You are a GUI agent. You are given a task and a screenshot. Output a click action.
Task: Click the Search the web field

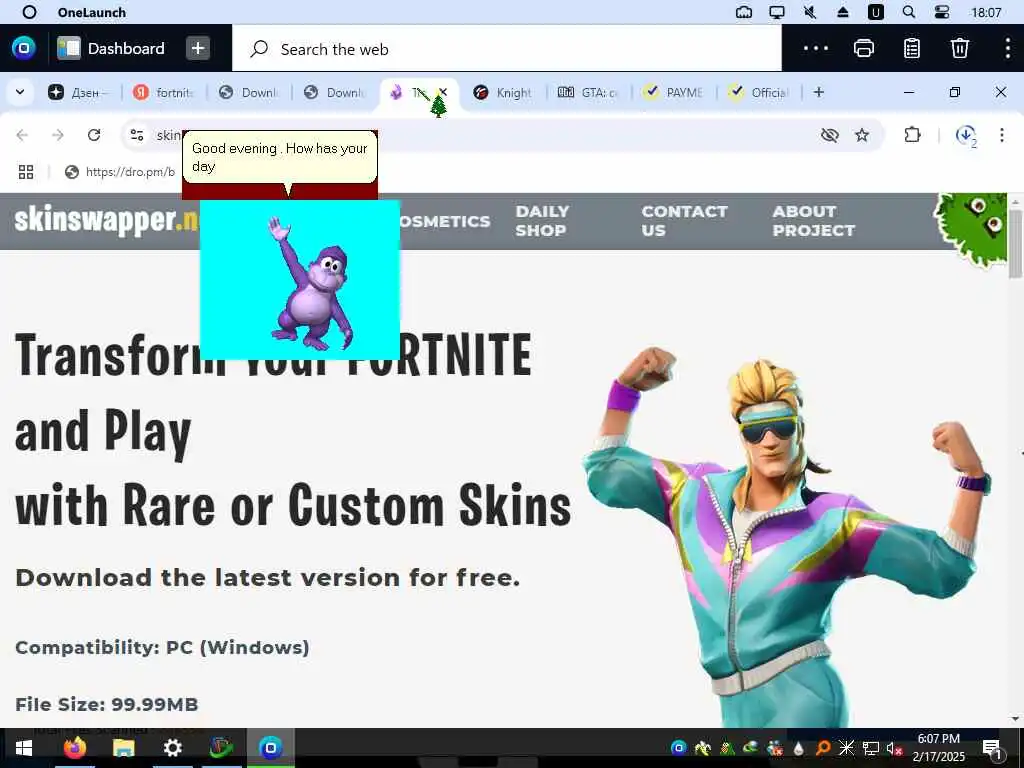(x=506, y=49)
